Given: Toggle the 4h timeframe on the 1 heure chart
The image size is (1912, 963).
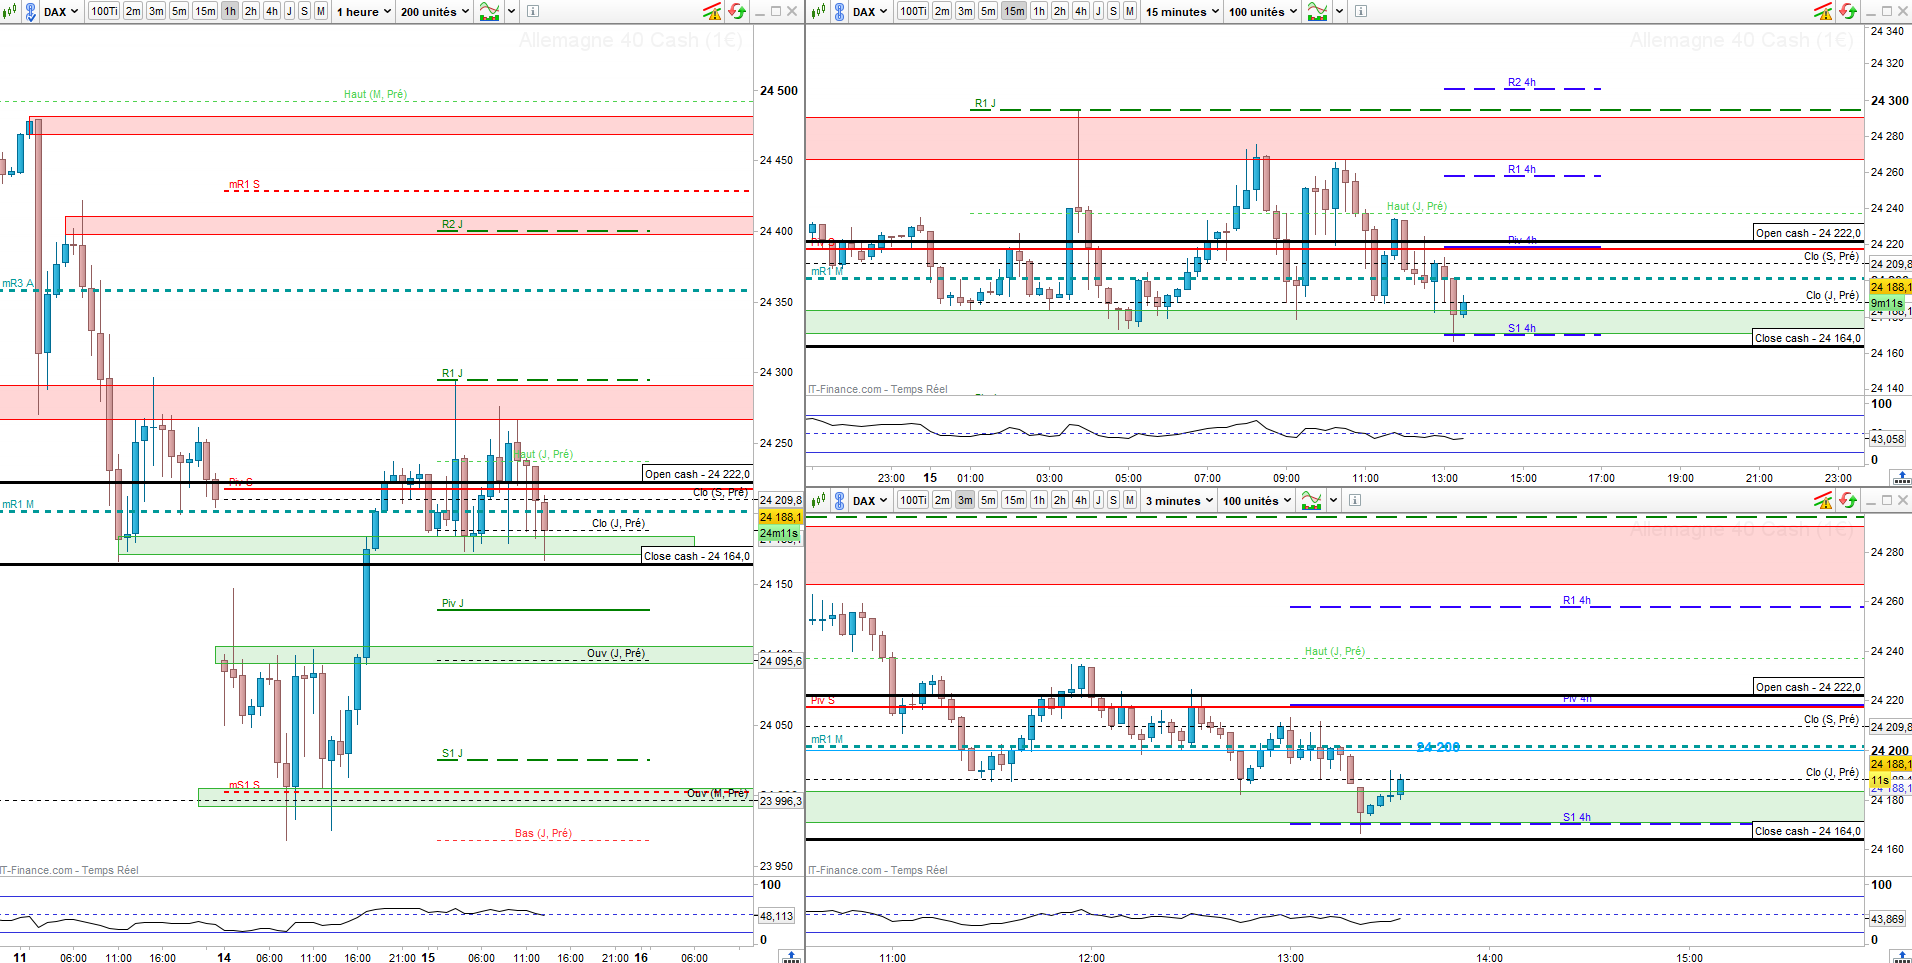Looking at the screenshot, I should click(272, 12).
